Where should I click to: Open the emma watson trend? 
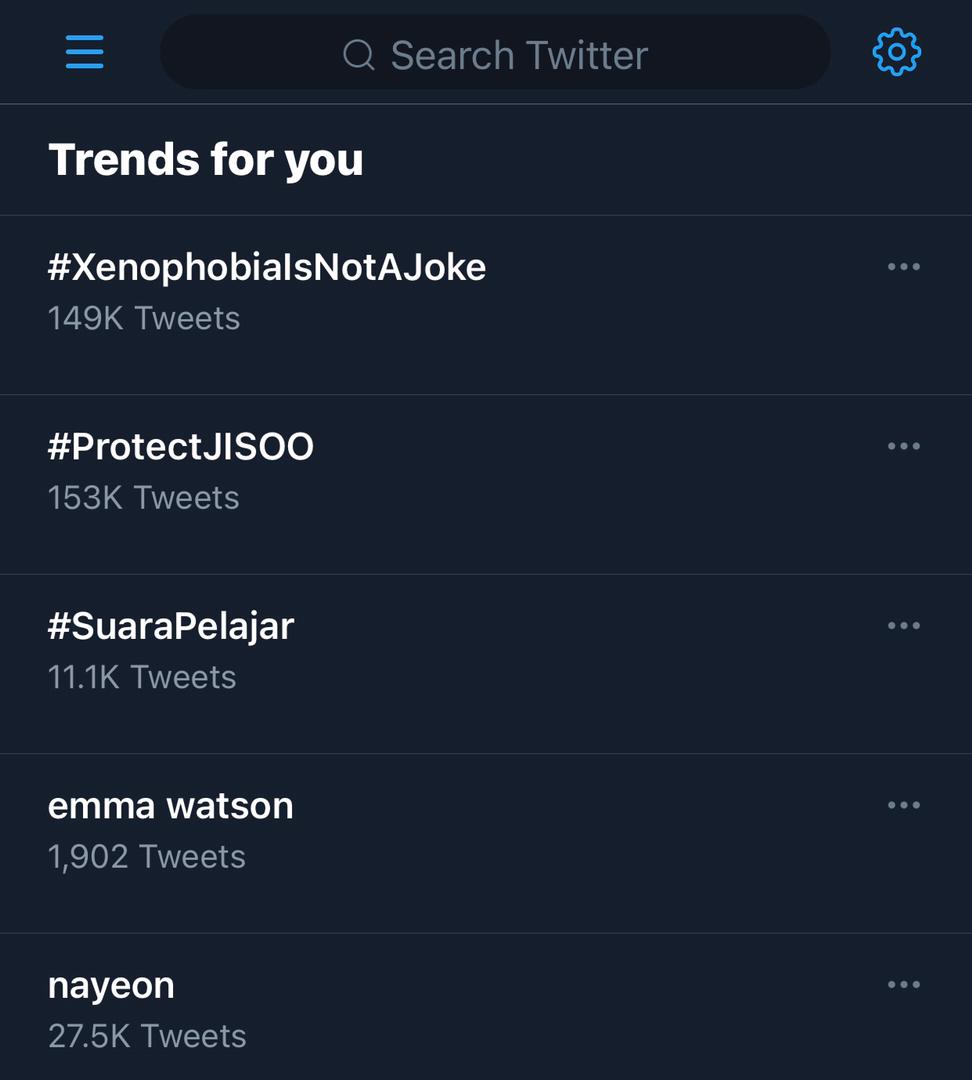[x=171, y=805]
